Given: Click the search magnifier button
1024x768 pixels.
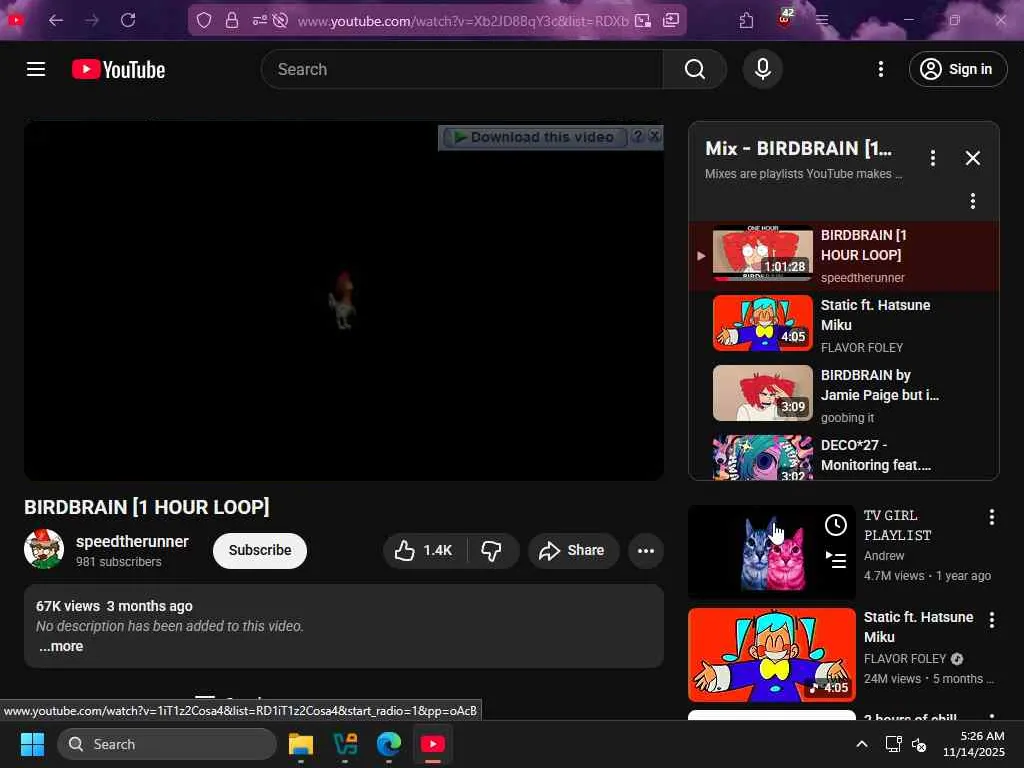Looking at the screenshot, I should pyautogui.click(x=694, y=69).
